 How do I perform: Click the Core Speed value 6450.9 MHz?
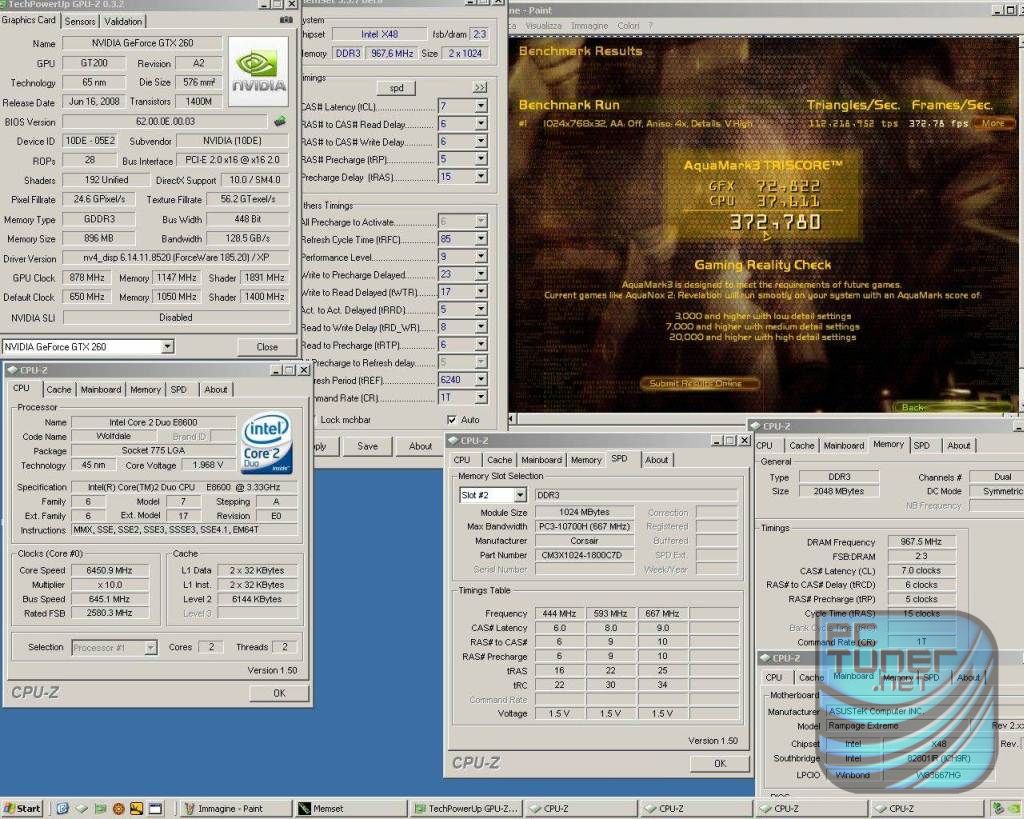[109, 570]
